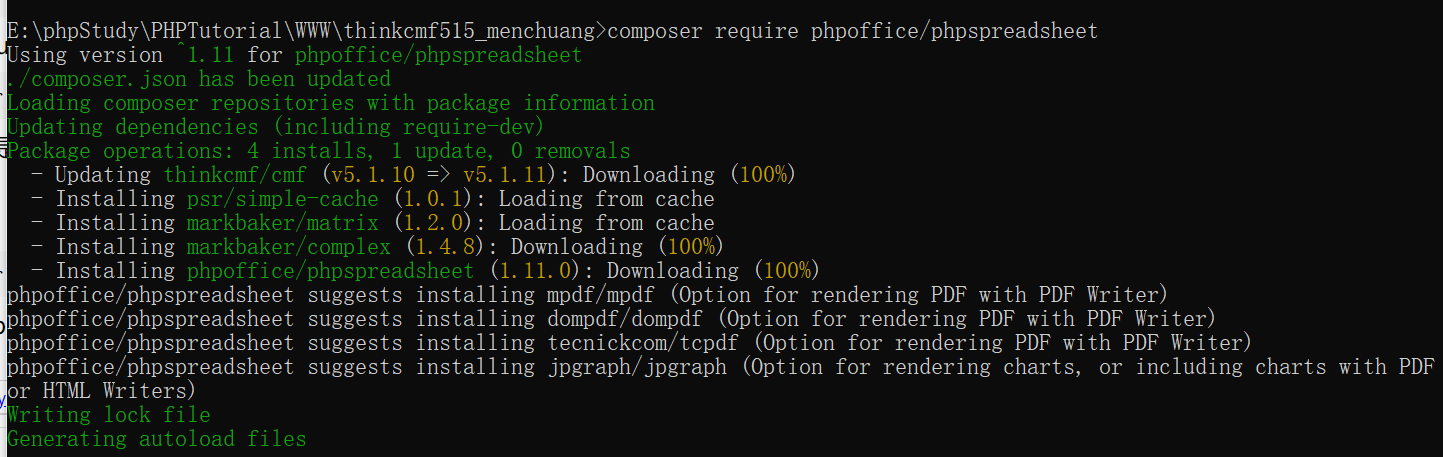This screenshot has height=457, width=1443.
Task: Click the 'Package operations' summary line
Action: (x=318, y=151)
